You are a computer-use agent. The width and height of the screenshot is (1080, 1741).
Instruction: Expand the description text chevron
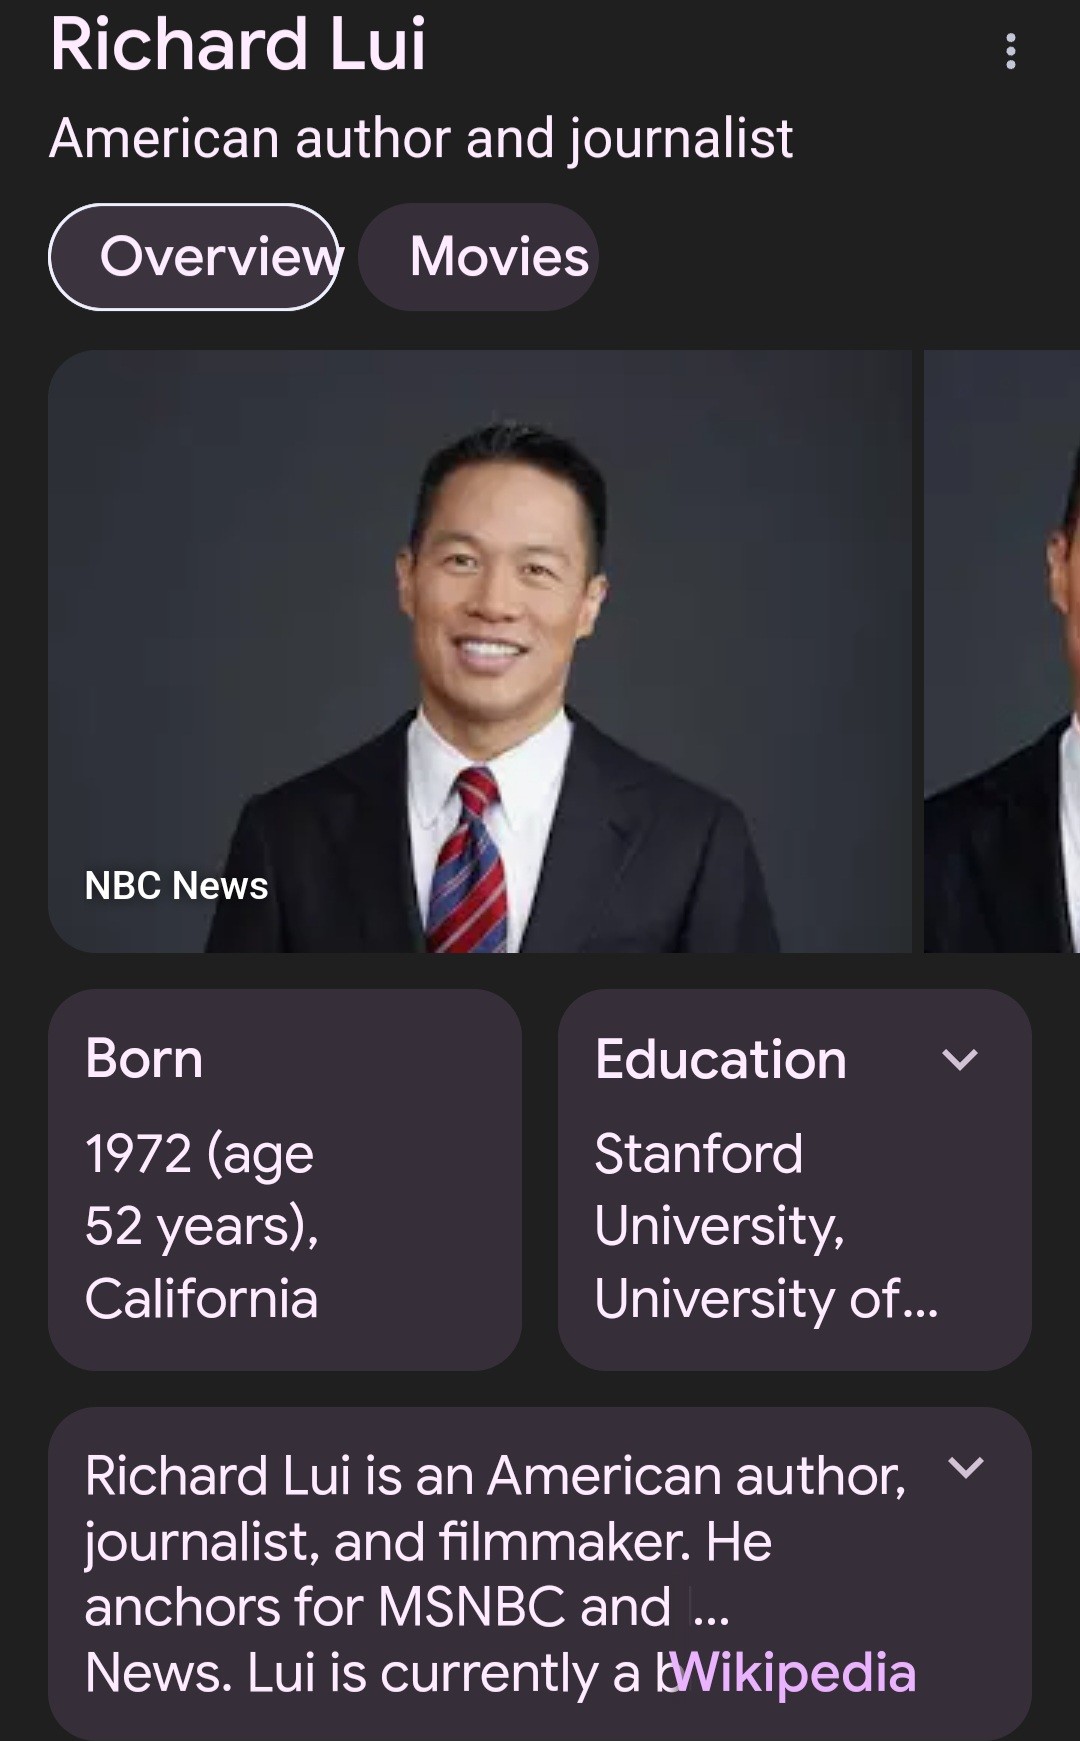pos(966,1468)
